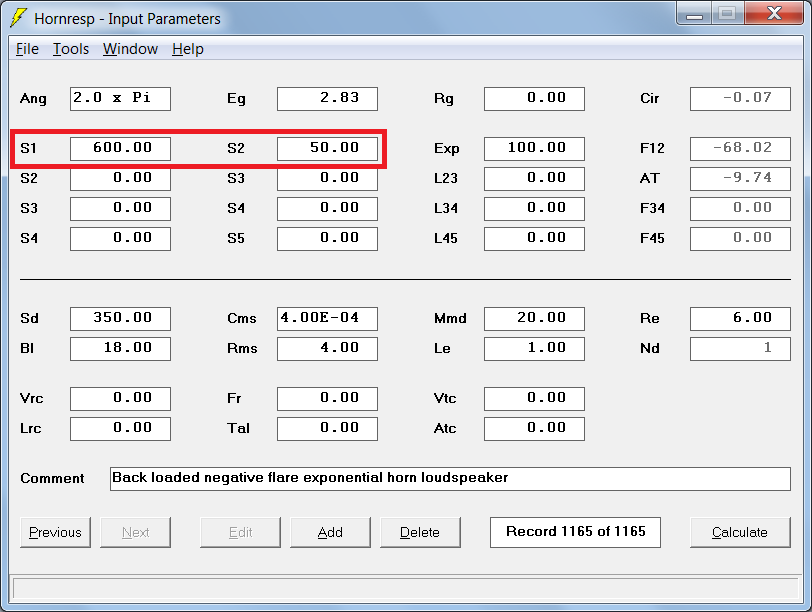Click the L23 input field
Image resolution: width=812 pixels, height=612 pixels.
(534, 179)
